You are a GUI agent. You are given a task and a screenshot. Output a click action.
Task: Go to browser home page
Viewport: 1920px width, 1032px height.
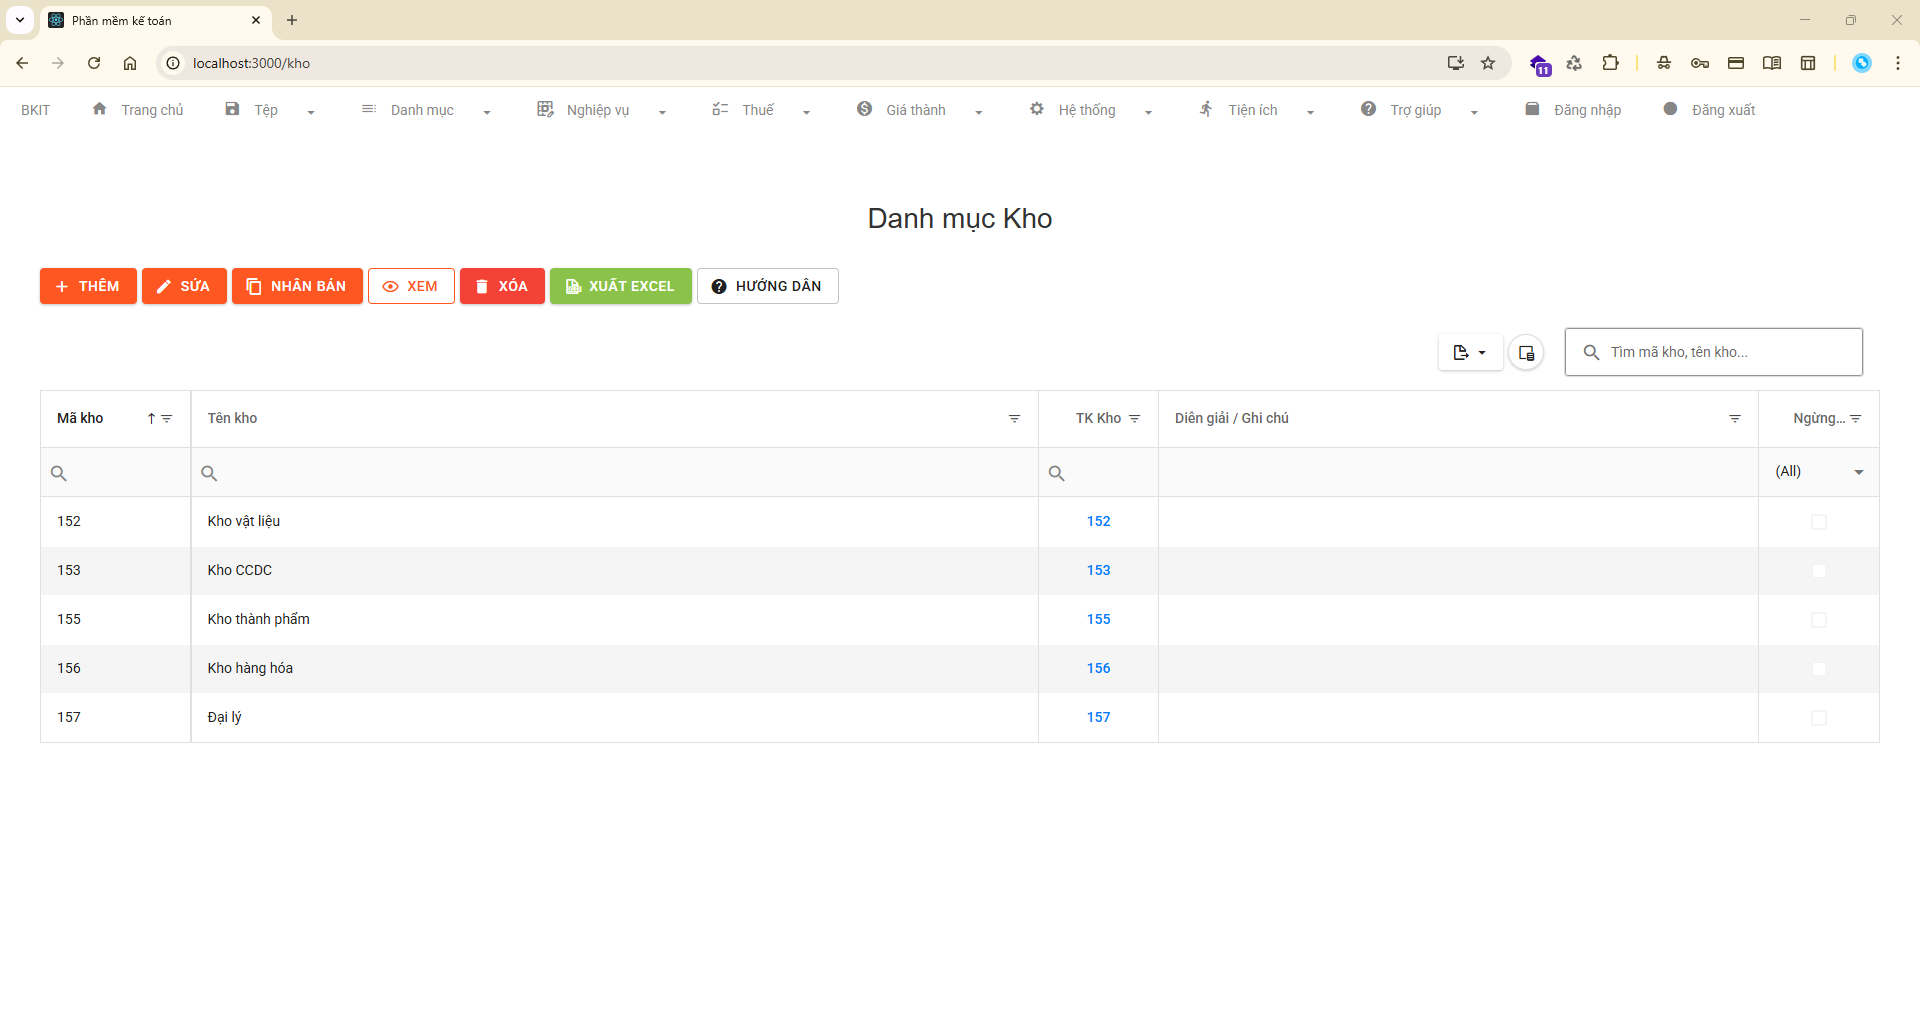tap(130, 63)
